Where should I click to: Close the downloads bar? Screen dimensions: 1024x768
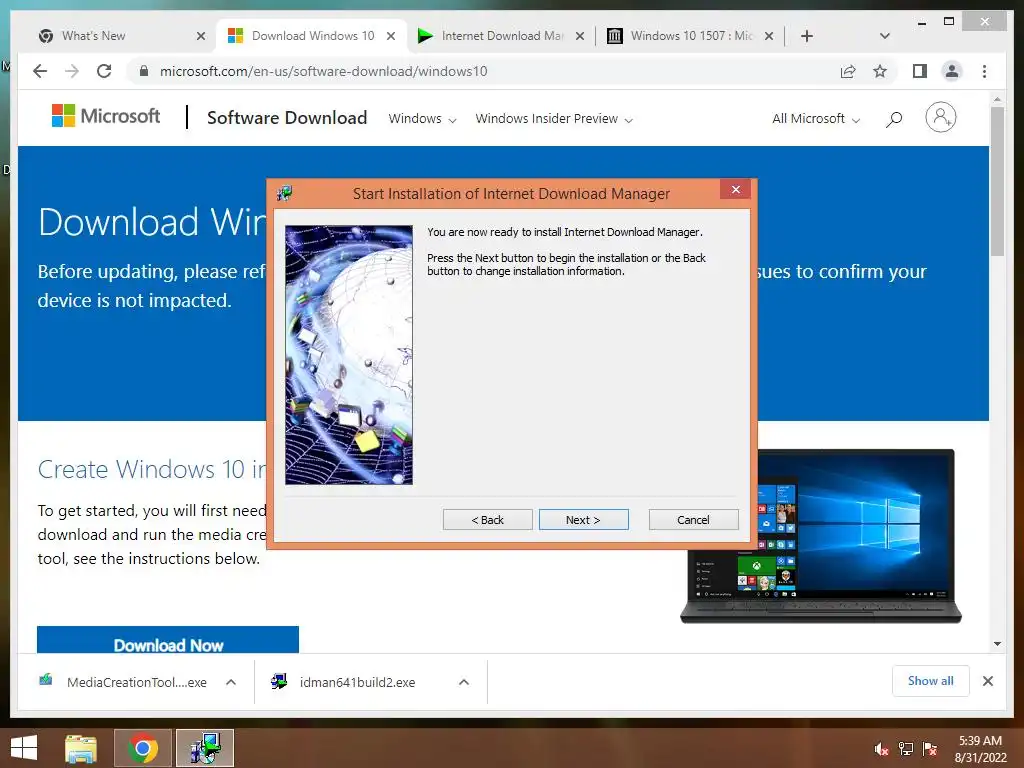tap(987, 681)
